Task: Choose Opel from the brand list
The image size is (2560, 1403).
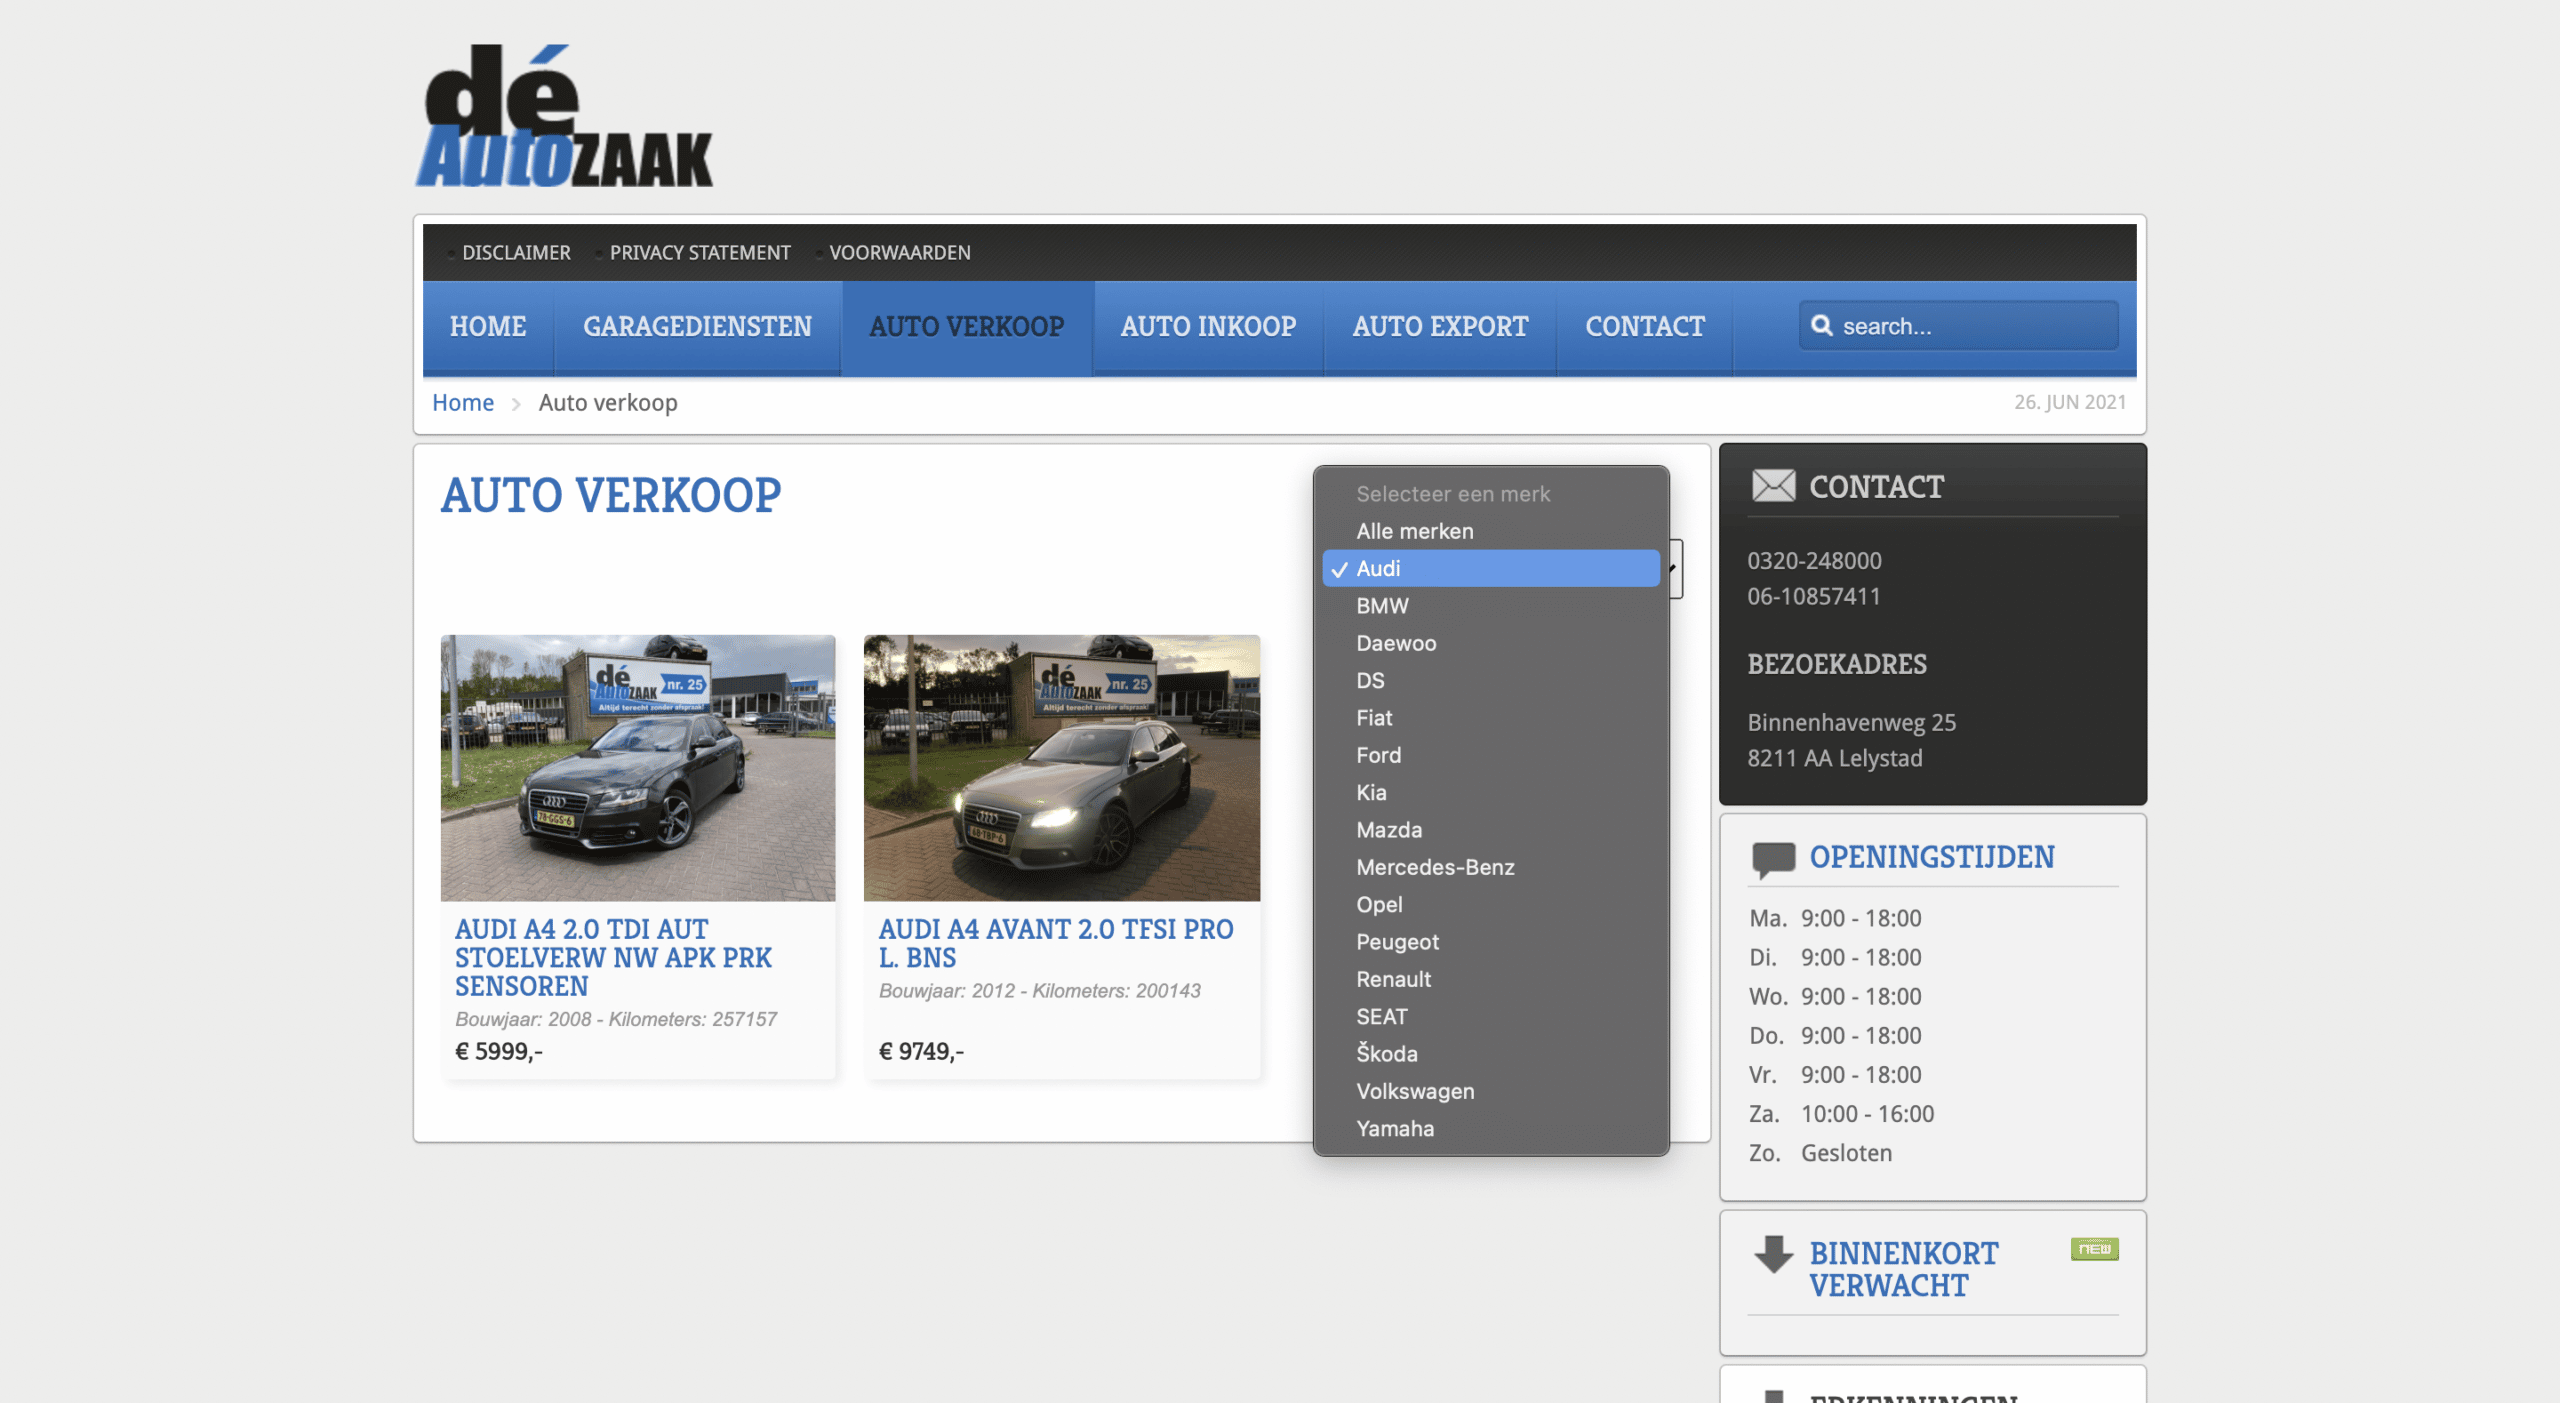Action: pos(1491,904)
